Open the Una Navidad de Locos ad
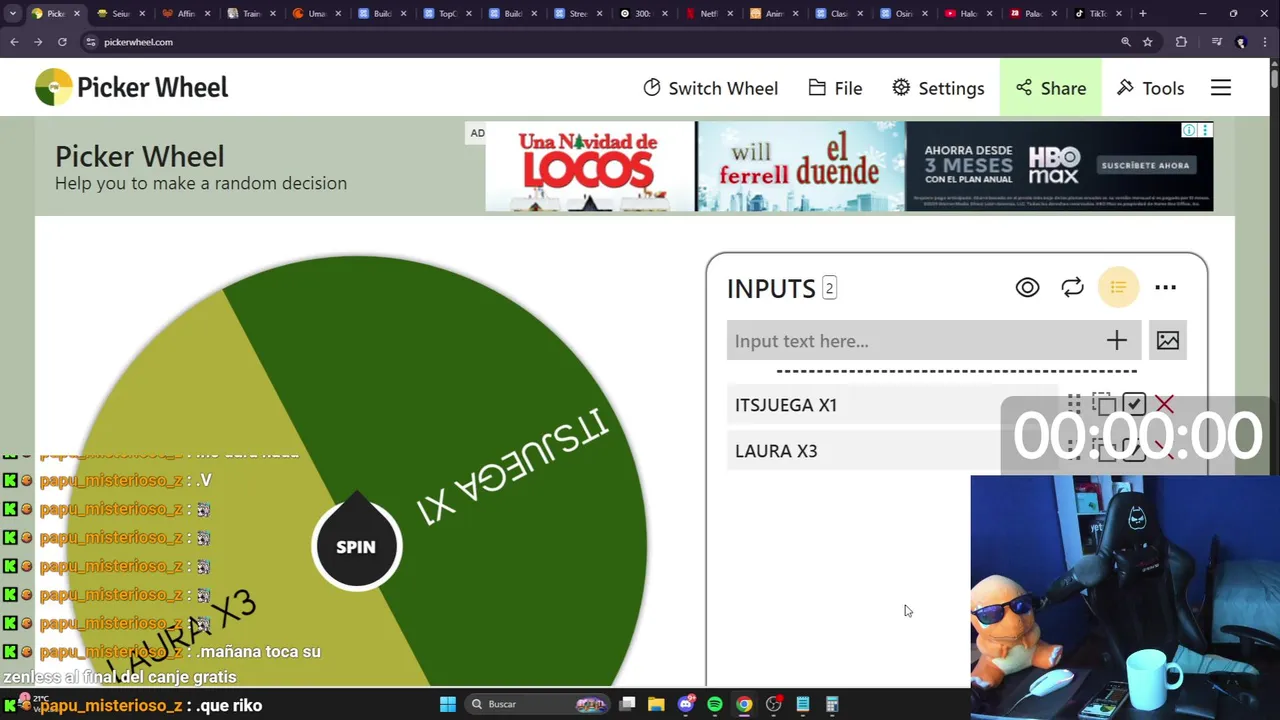1280x720 pixels. pos(590,166)
